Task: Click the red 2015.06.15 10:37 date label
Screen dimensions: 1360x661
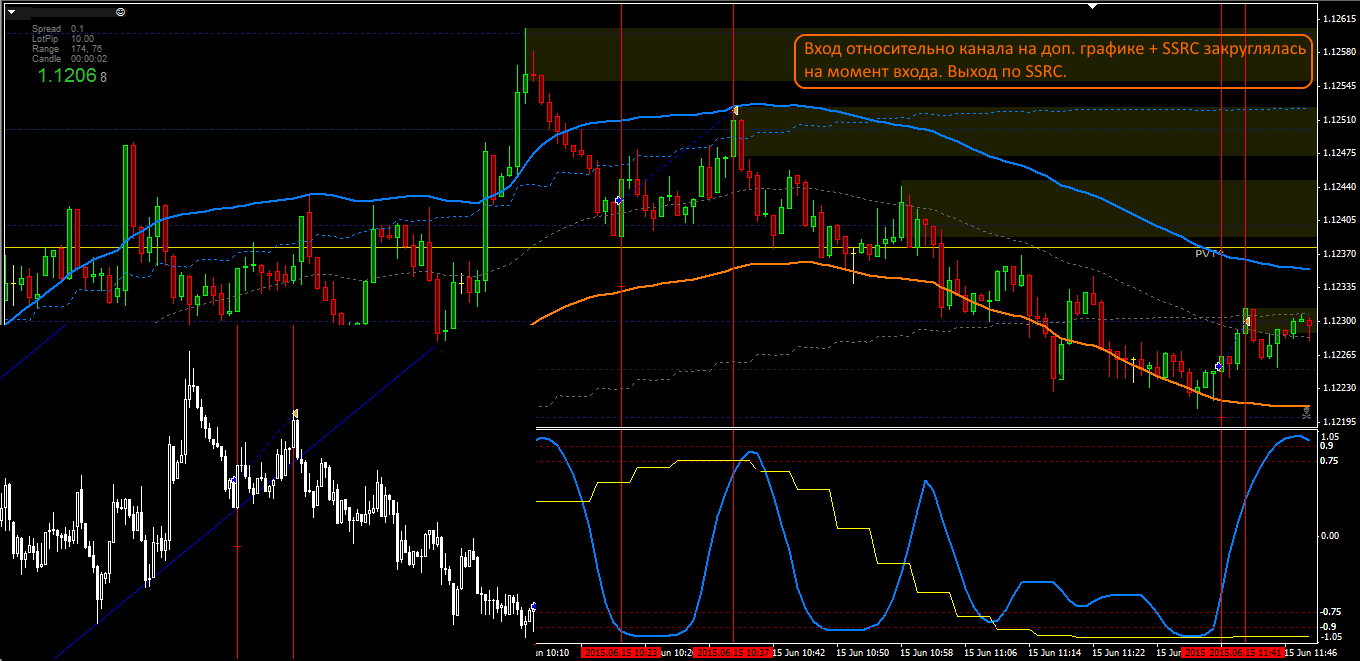Action: coord(733,652)
